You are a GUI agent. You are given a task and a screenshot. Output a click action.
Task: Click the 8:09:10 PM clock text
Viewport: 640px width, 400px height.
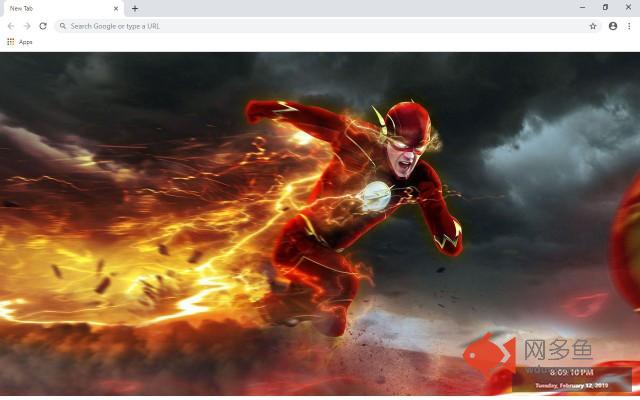(571, 372)
